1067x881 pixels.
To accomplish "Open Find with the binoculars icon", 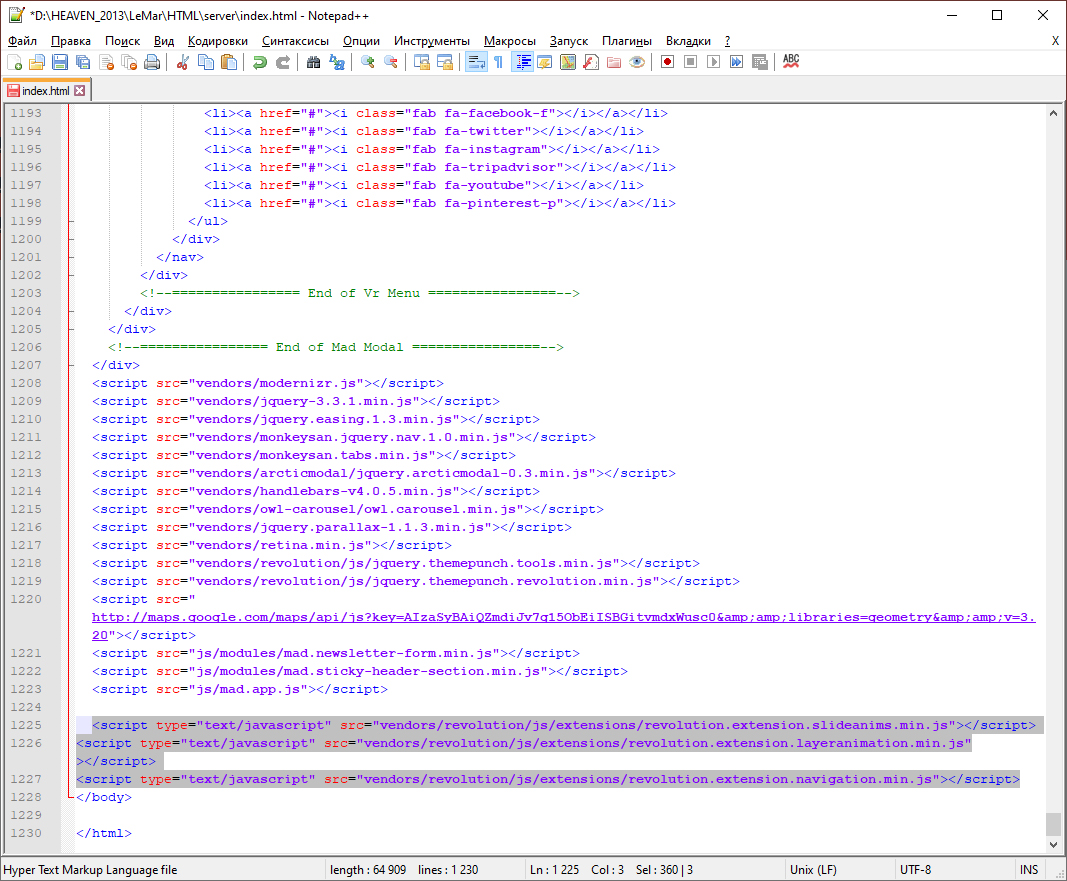I will pyautogui.click(x=314, y=62).
